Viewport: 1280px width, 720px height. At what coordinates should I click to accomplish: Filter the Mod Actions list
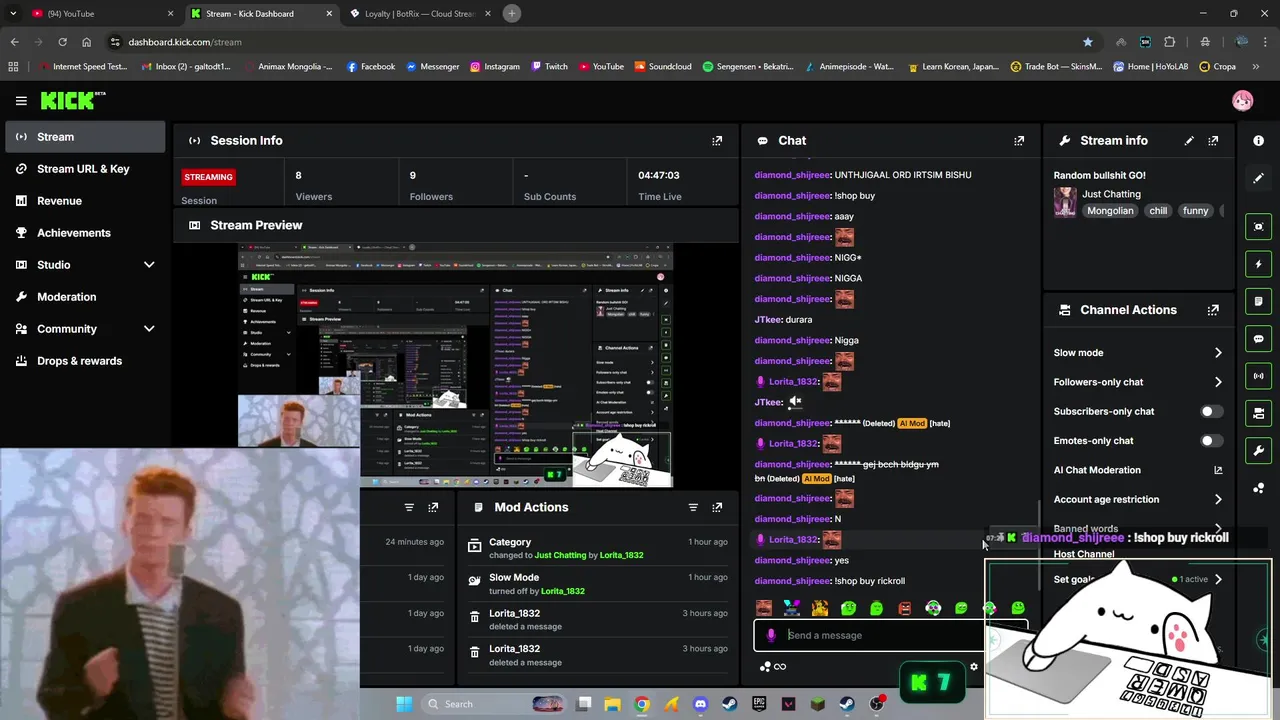click(x=693, y=508)
